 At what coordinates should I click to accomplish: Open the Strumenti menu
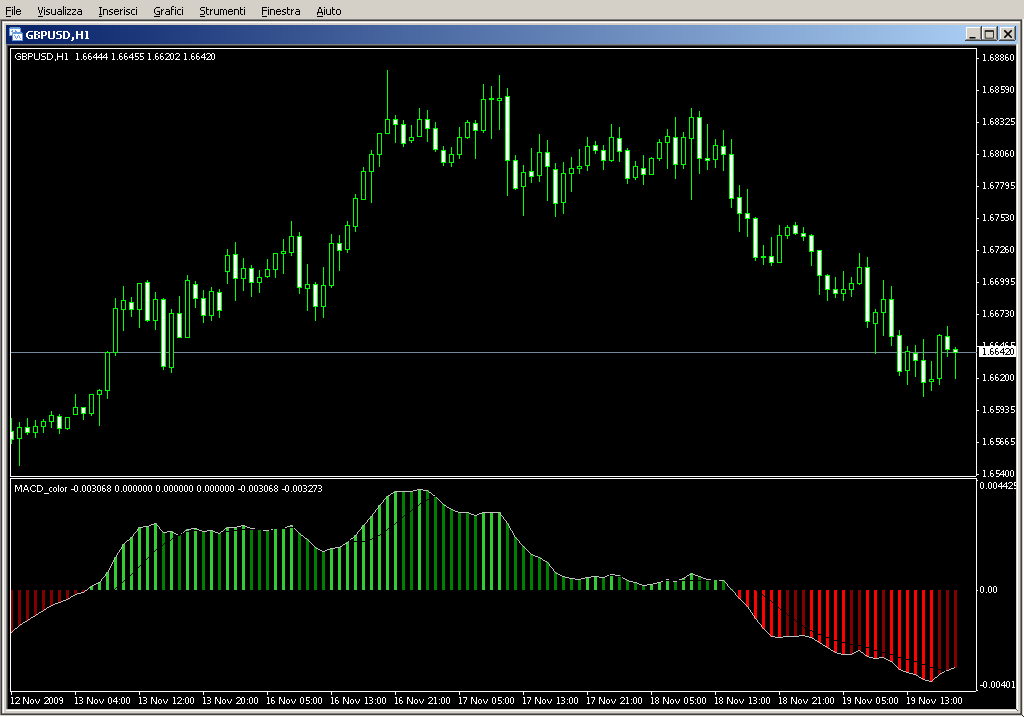tap(222, 11)
